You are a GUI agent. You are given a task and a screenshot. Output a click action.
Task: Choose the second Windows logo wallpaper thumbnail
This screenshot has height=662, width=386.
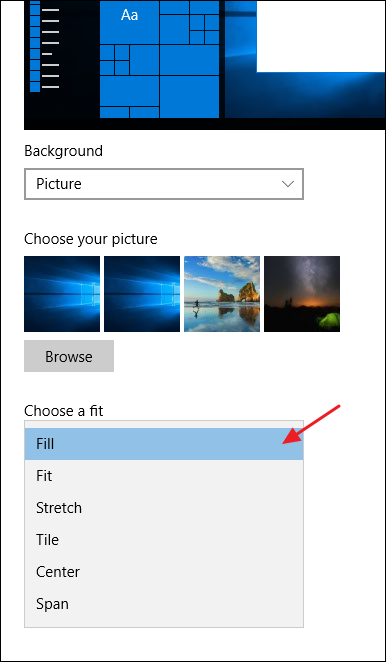(142, 294)
